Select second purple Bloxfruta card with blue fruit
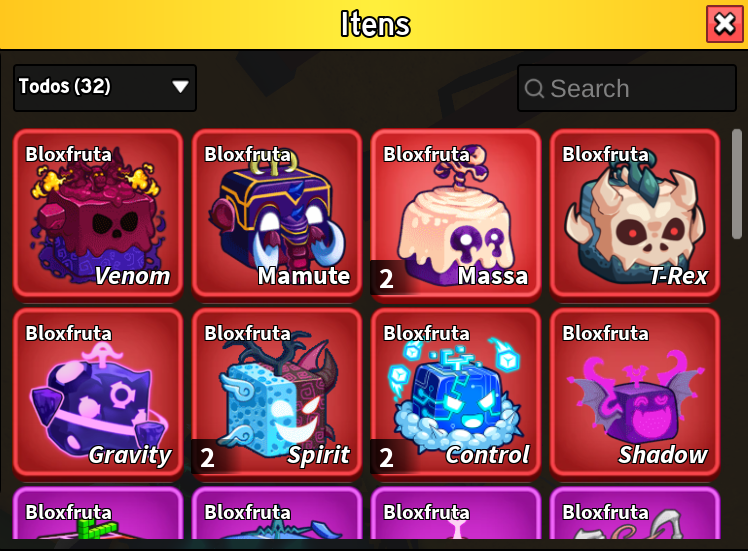The image size is (748, 551). click(277, 513)
